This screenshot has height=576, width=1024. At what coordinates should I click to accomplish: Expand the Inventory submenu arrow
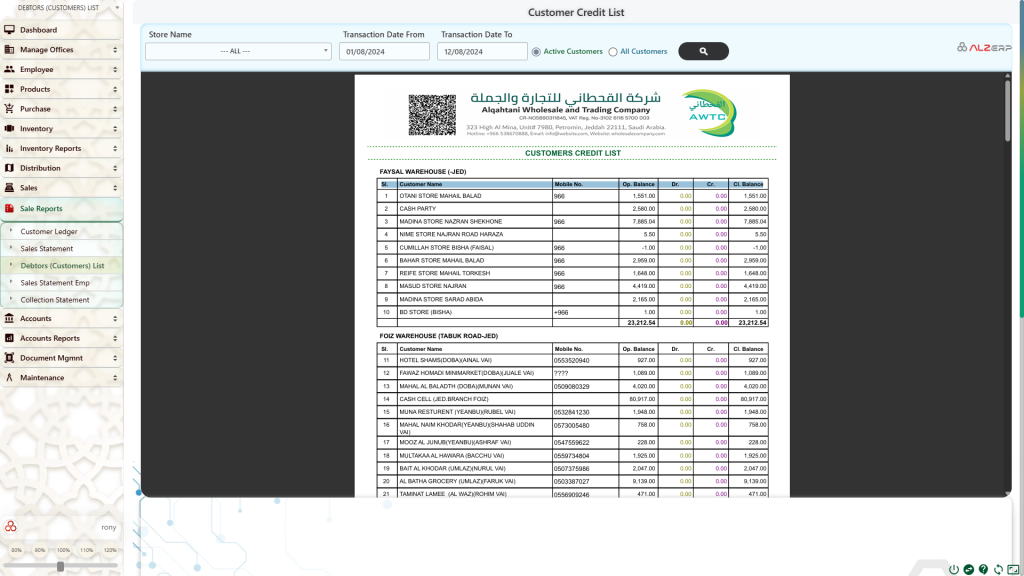coord(115,129)
